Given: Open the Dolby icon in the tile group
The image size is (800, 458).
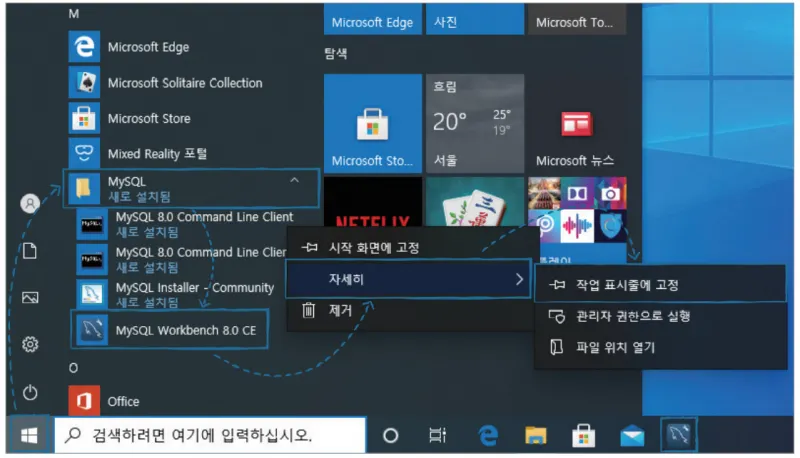Looking at the screenshot, I should click(x=577, y=193).
